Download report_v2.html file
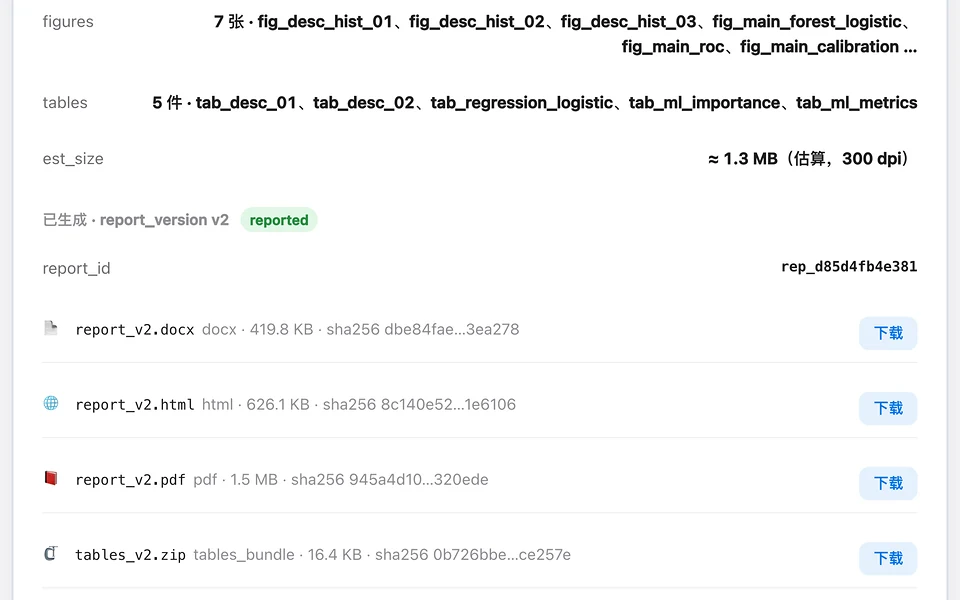960x600 pixels. (x=888, y=408)
